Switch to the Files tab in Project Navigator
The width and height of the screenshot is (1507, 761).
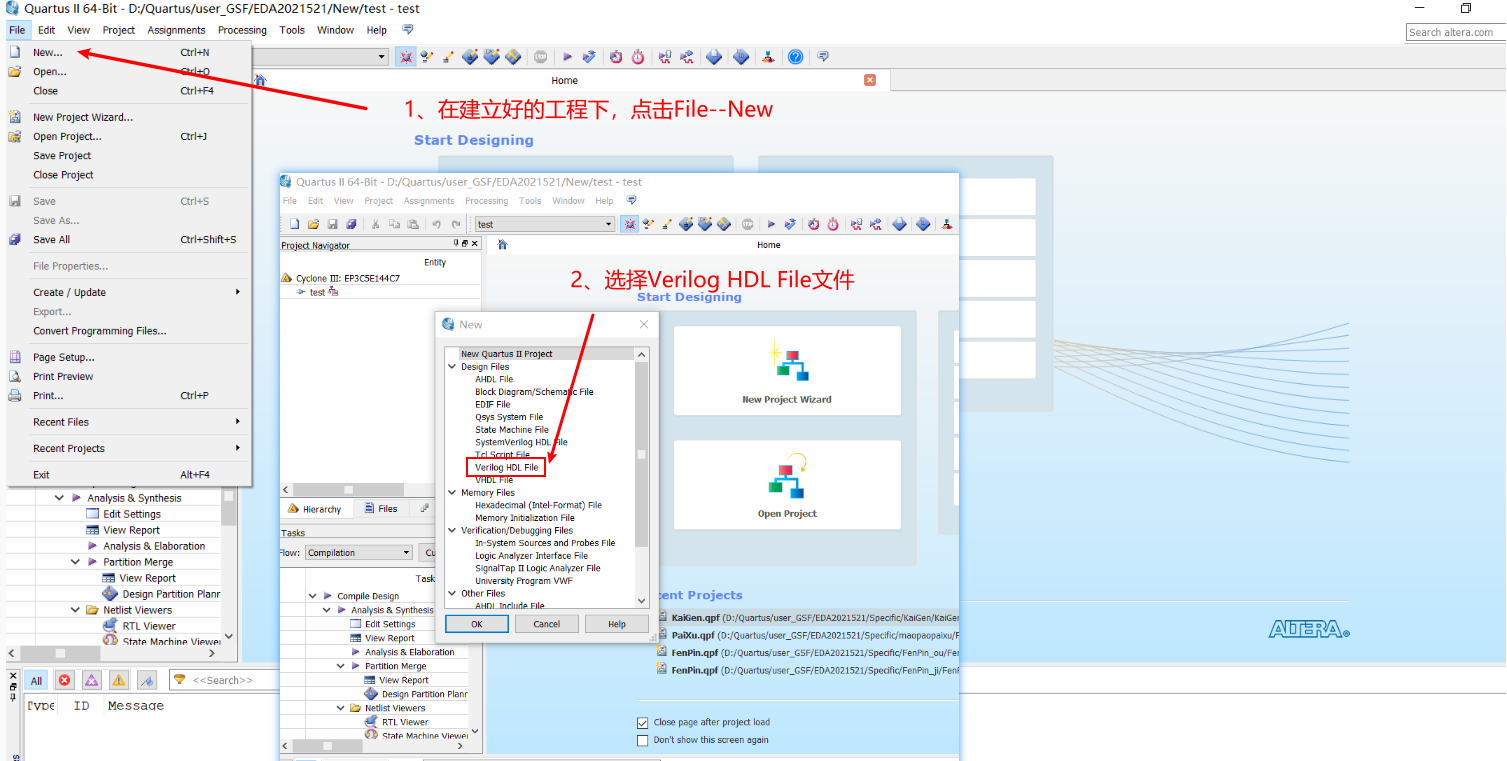point(379,509)
